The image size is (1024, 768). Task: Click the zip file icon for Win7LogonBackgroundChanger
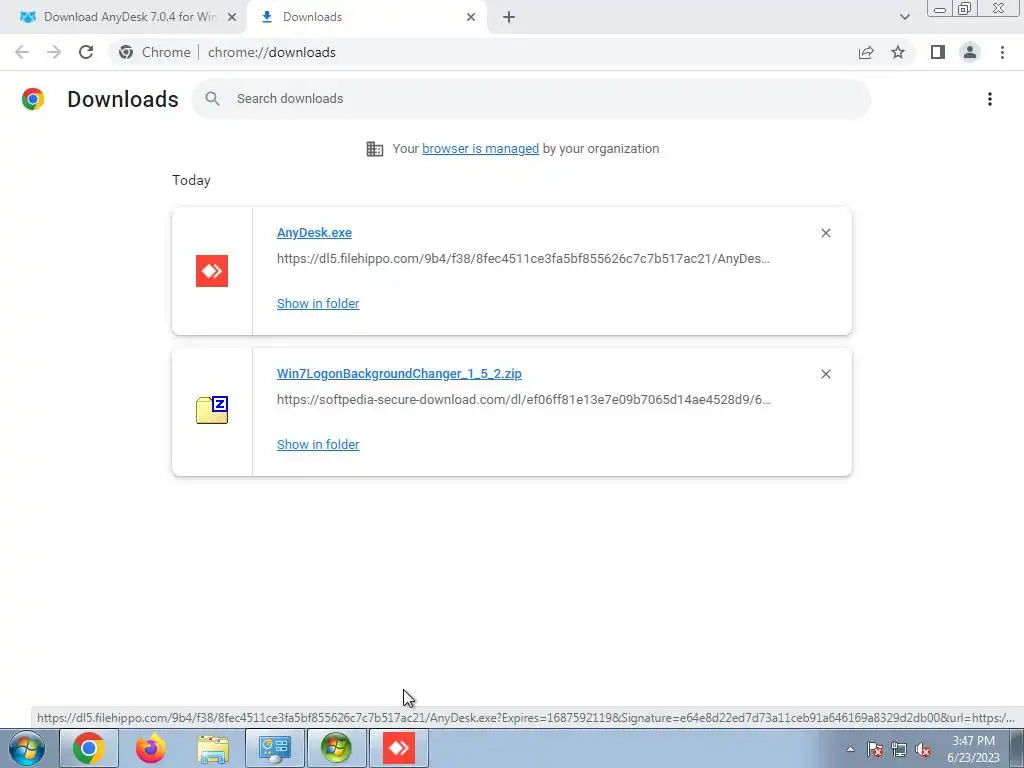tap(212, 410)
